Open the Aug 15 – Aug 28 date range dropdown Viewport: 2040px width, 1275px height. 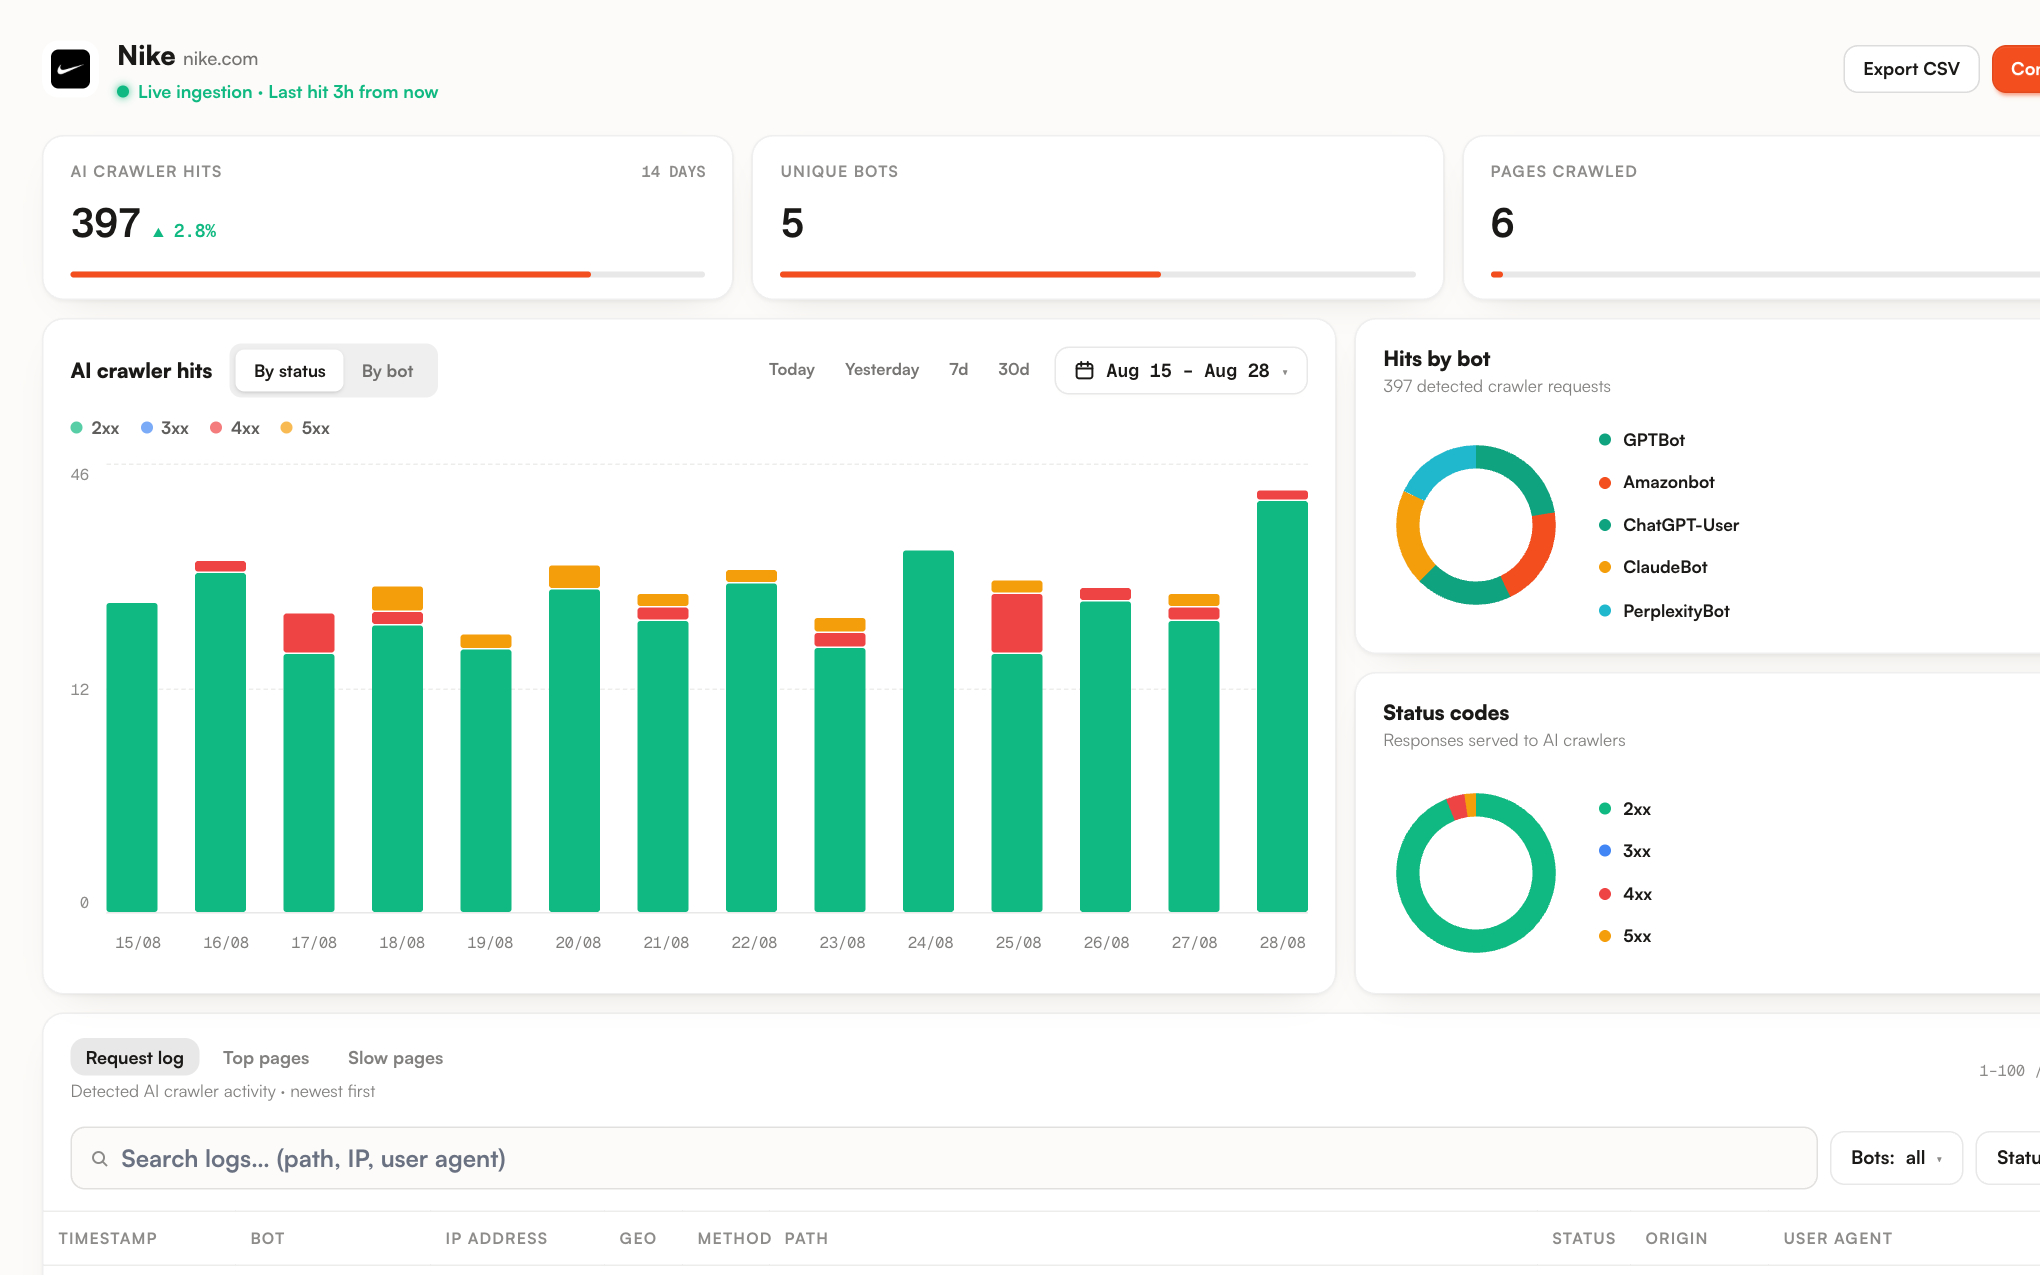coord(1181,371)
